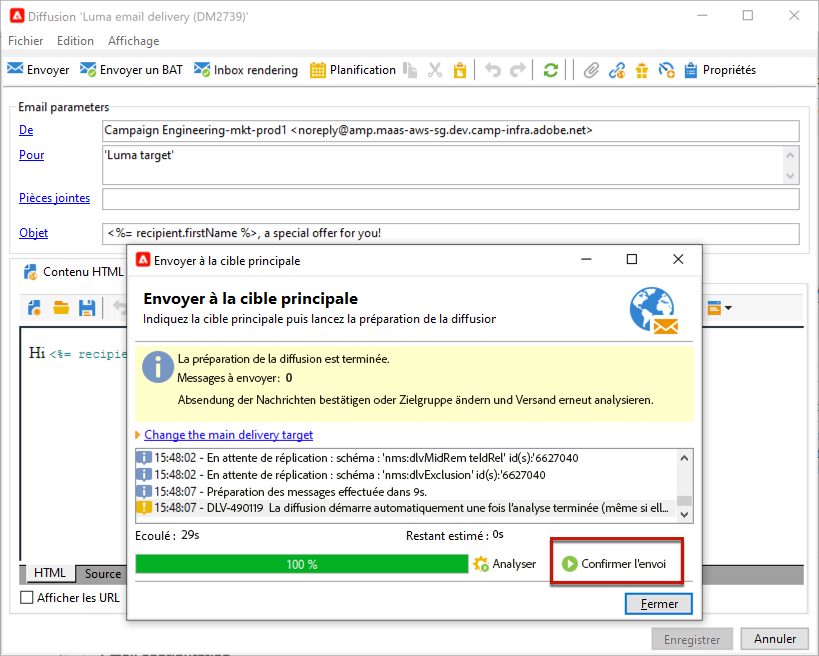Click the info icon in yellow banner
Screen dimensions: 819x656
[158, 367]
